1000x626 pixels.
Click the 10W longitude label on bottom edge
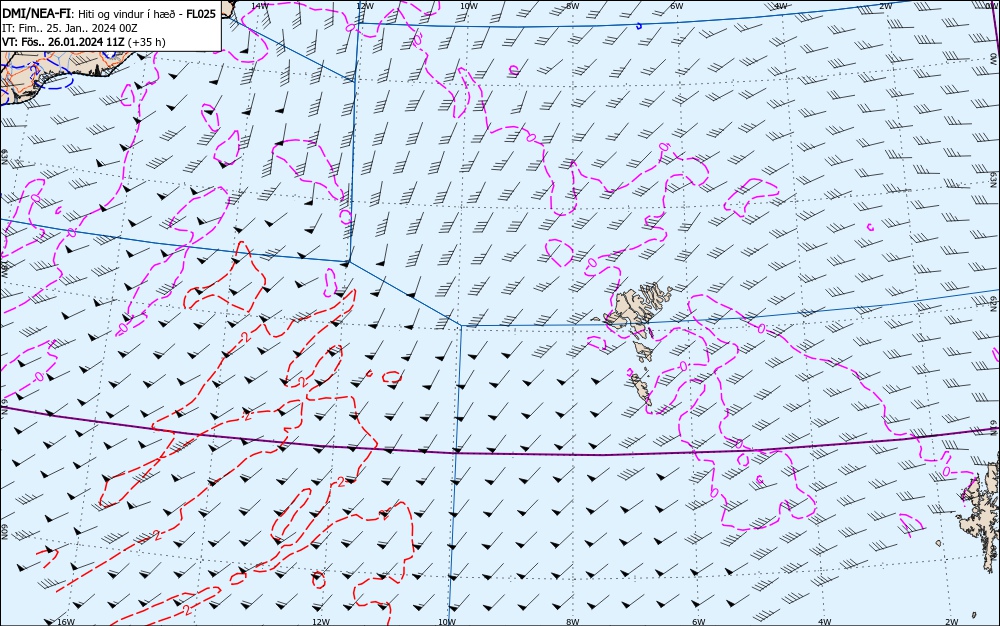[447, 622]
